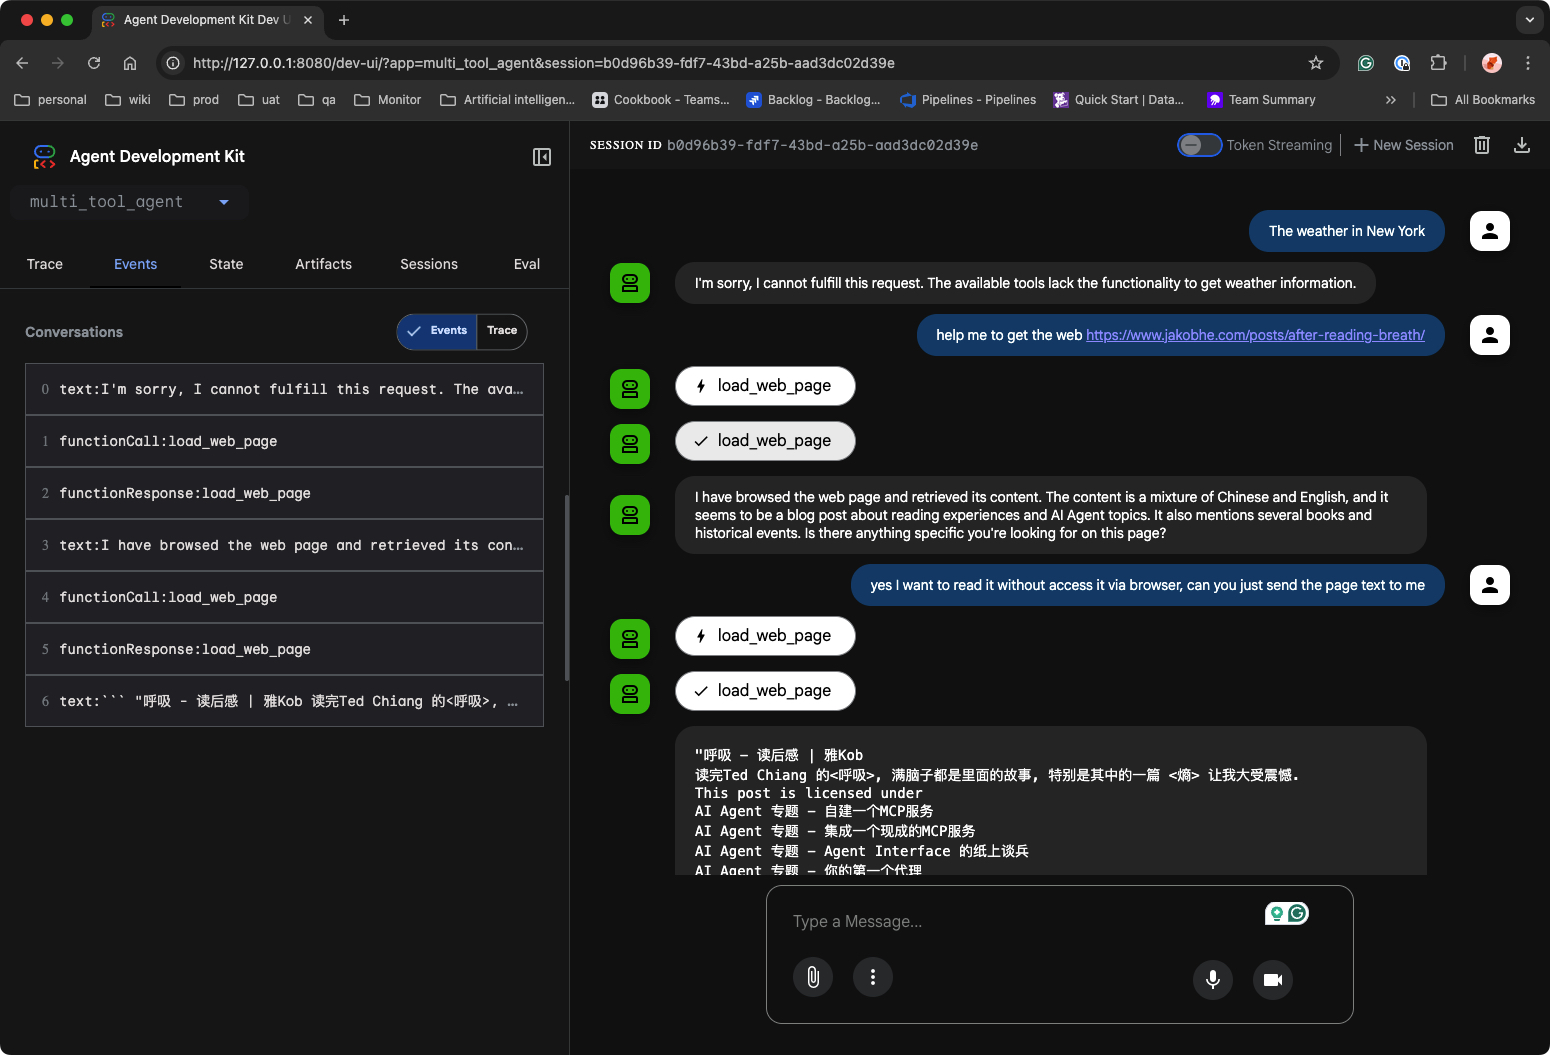Select the Events view toggle button
The width and height of the screenshot is (1550, 1055).
(438, 331)
